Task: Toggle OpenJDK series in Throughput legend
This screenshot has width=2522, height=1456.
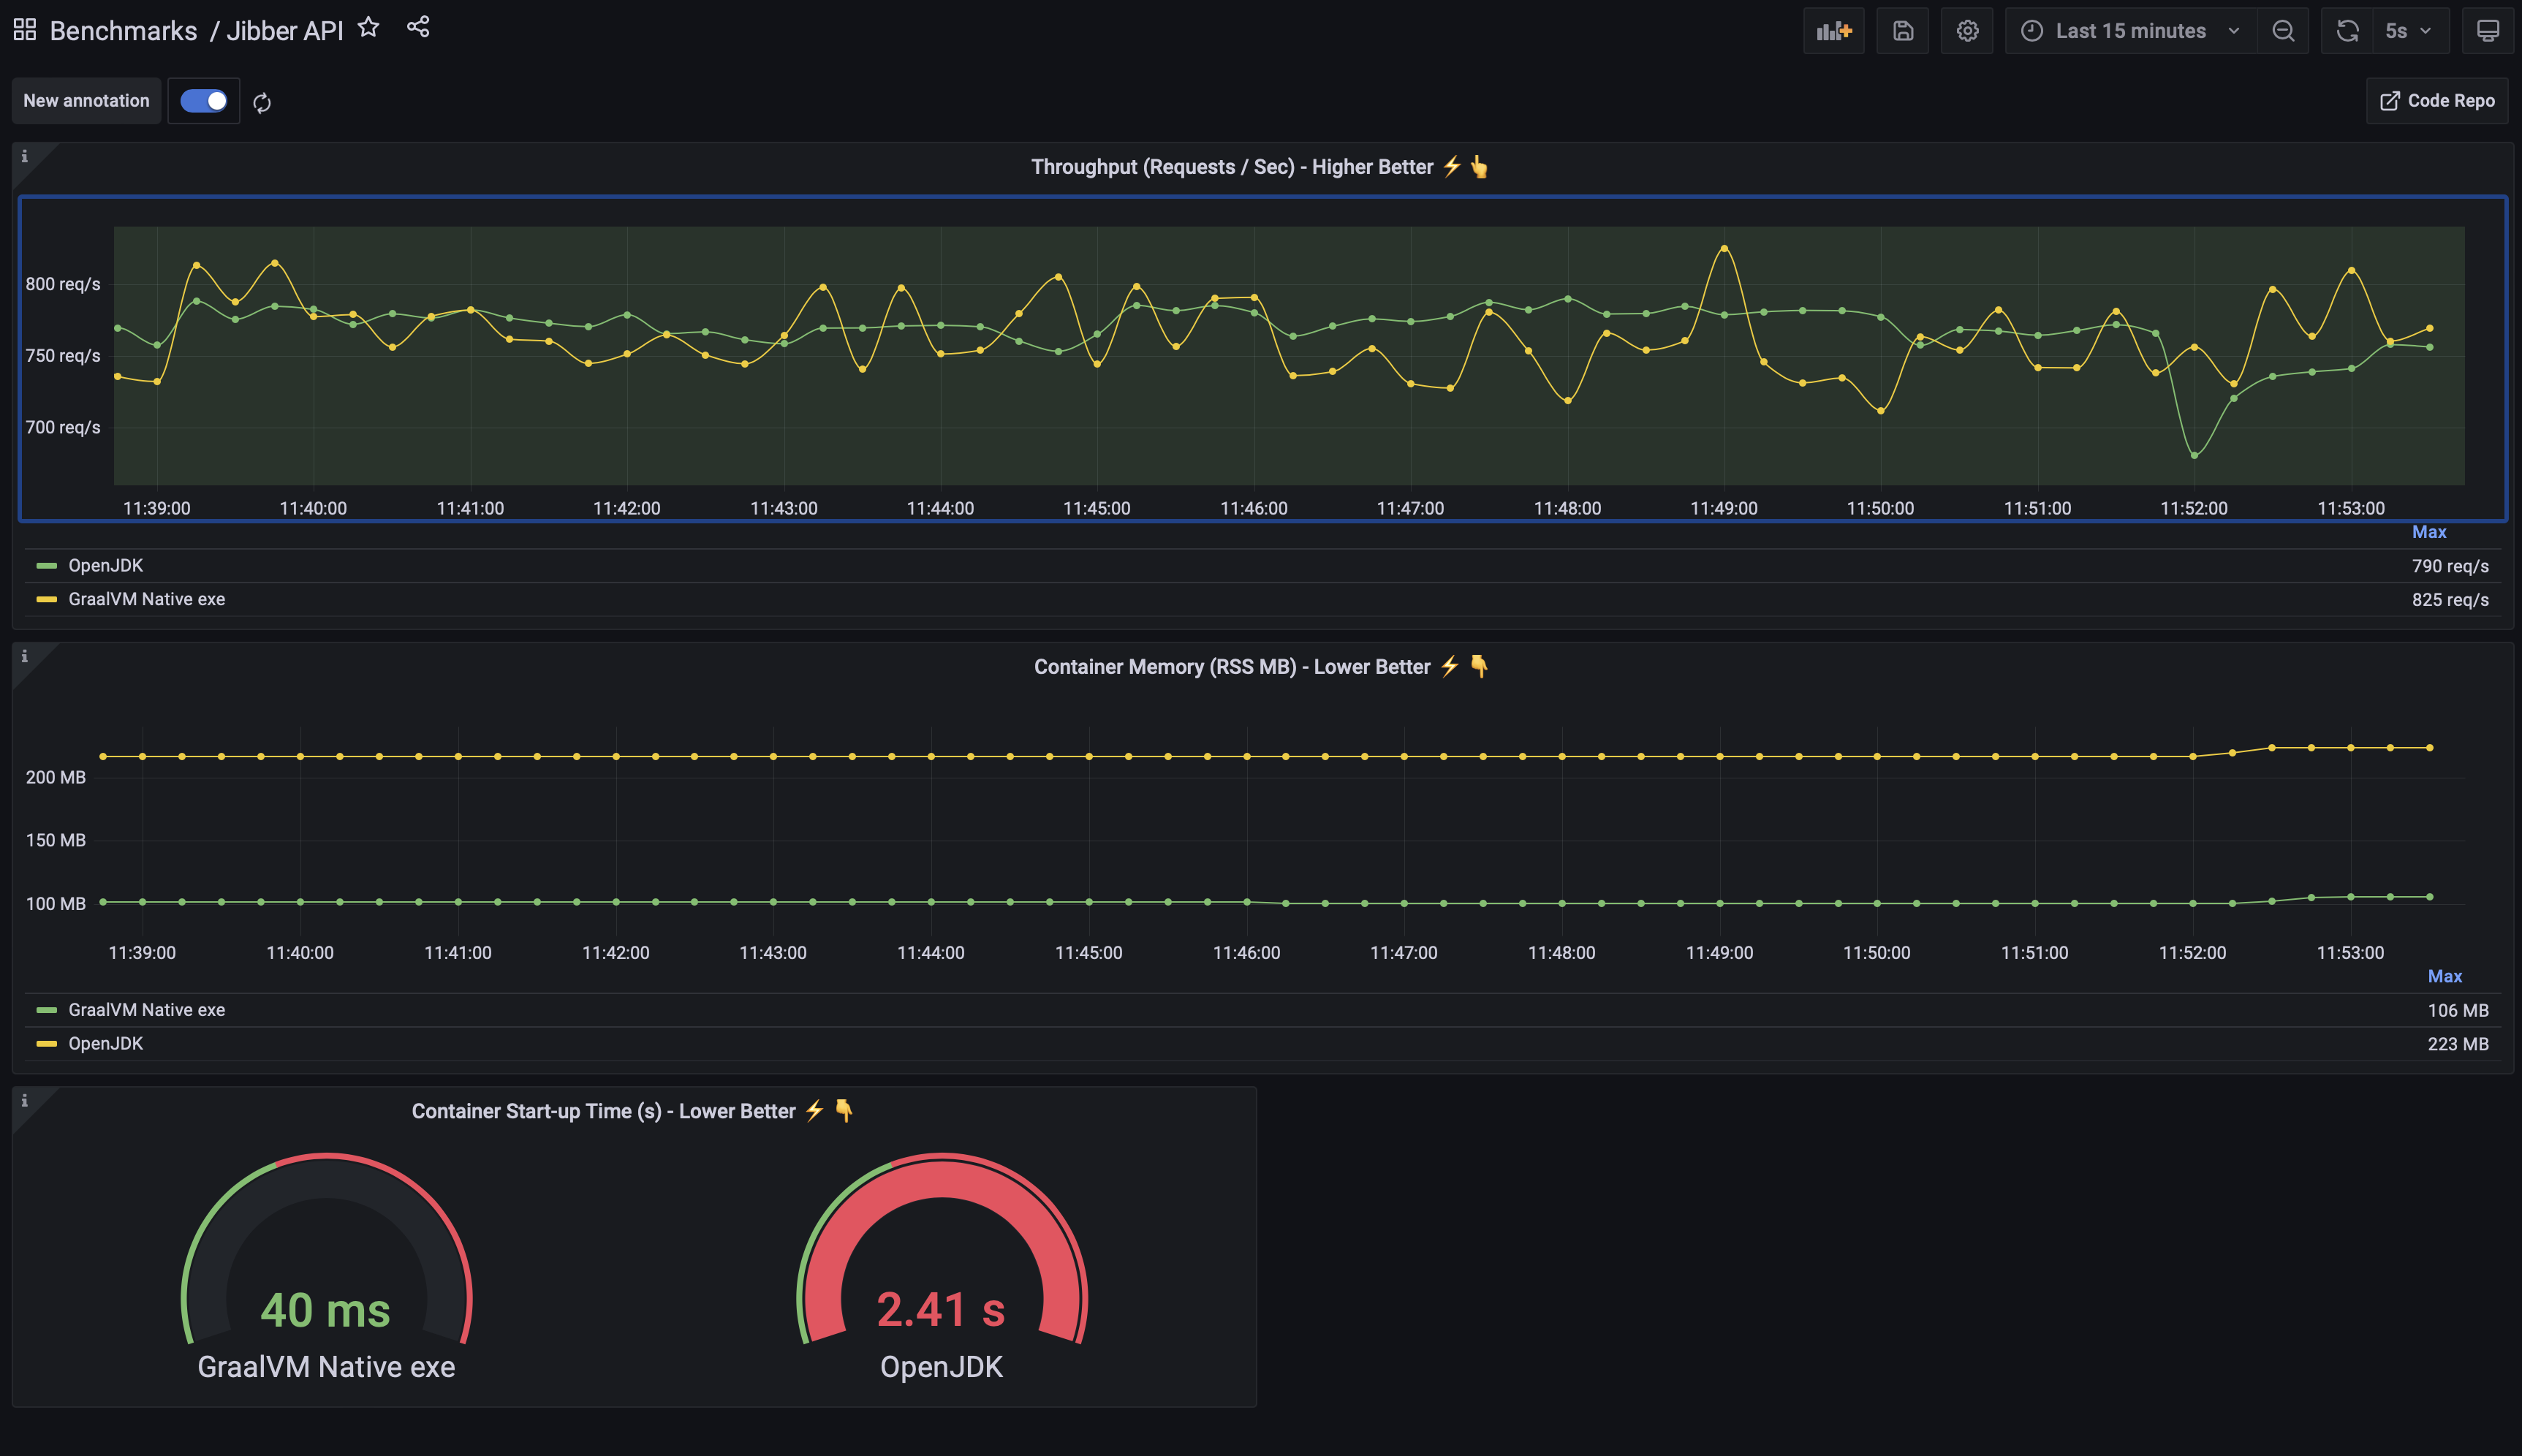Action: click(x=106, y=566)
